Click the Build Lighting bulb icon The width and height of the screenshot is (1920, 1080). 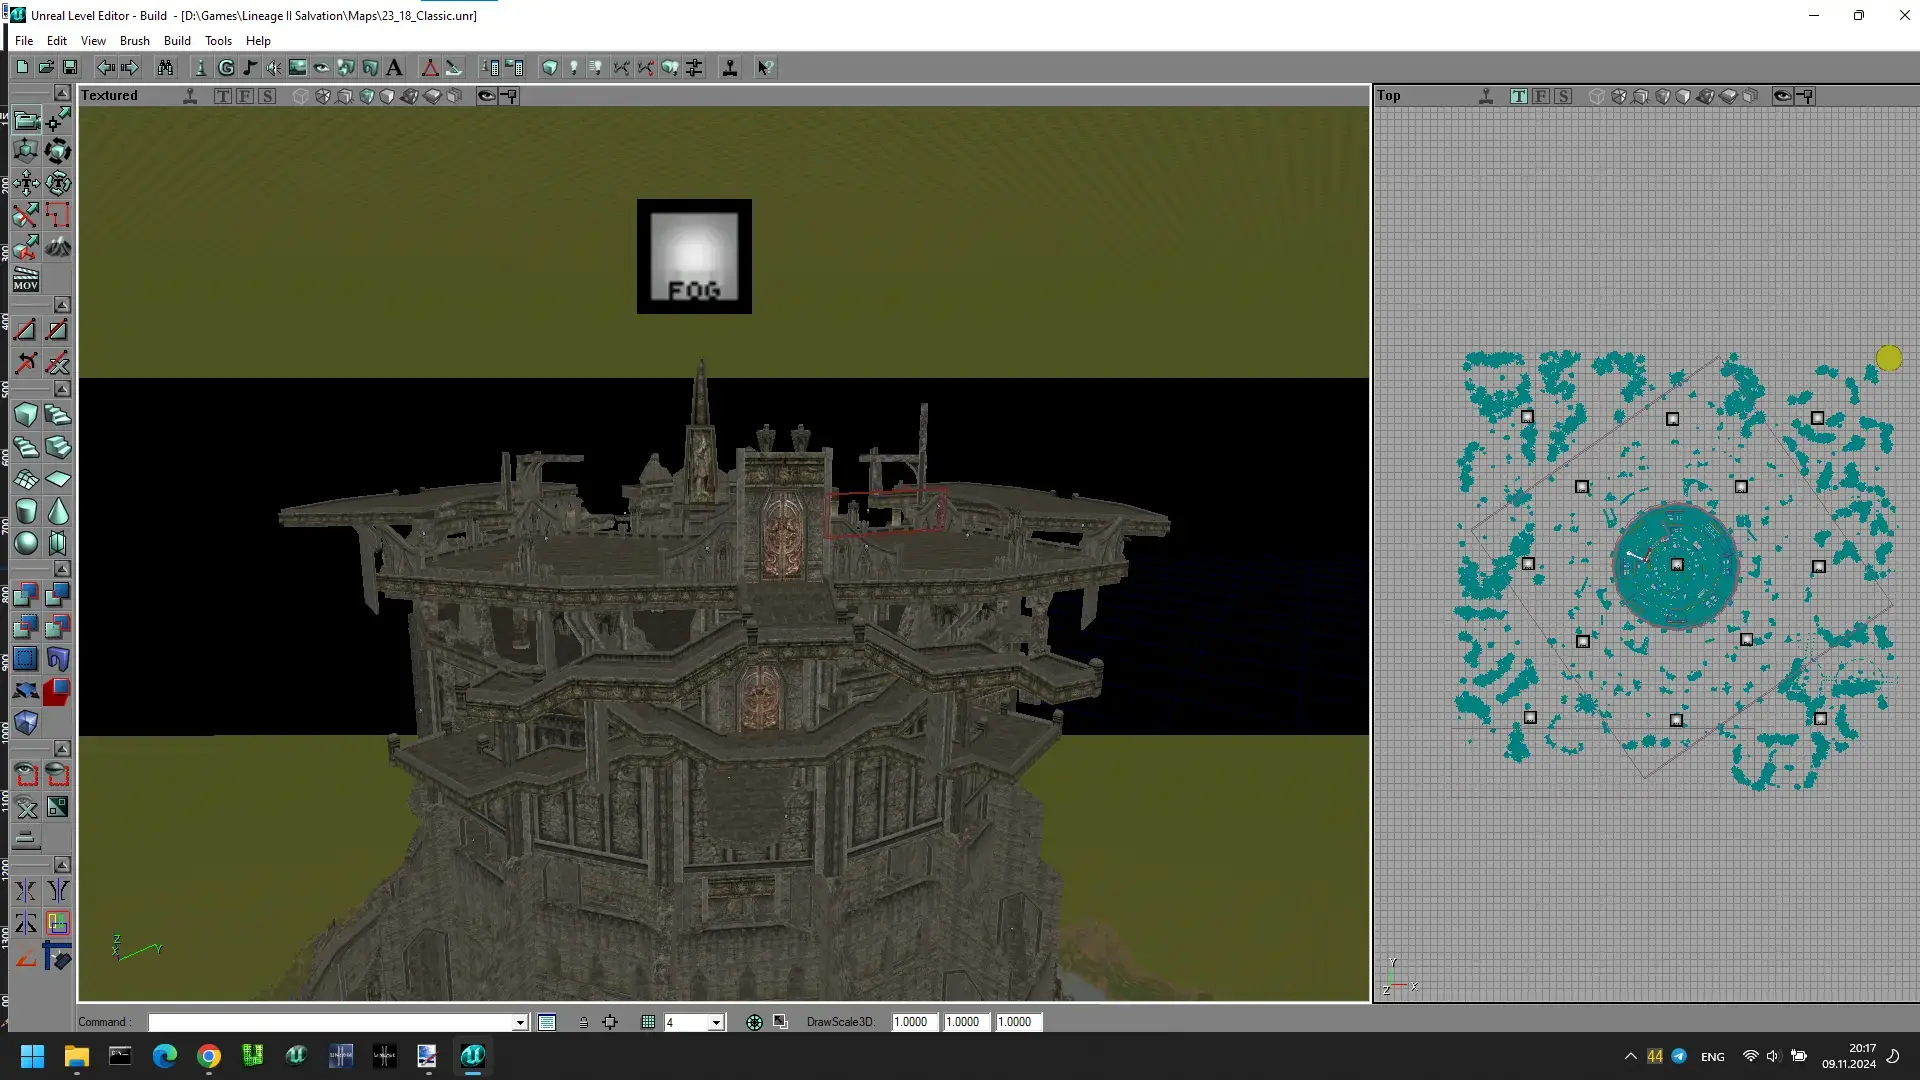(574, 67)
